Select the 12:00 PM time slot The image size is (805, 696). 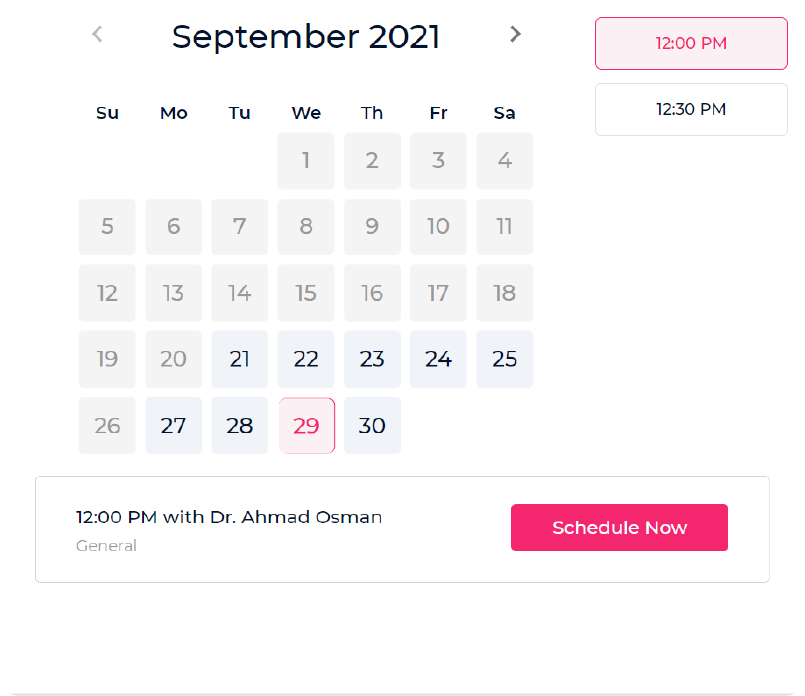pos(691,43)
